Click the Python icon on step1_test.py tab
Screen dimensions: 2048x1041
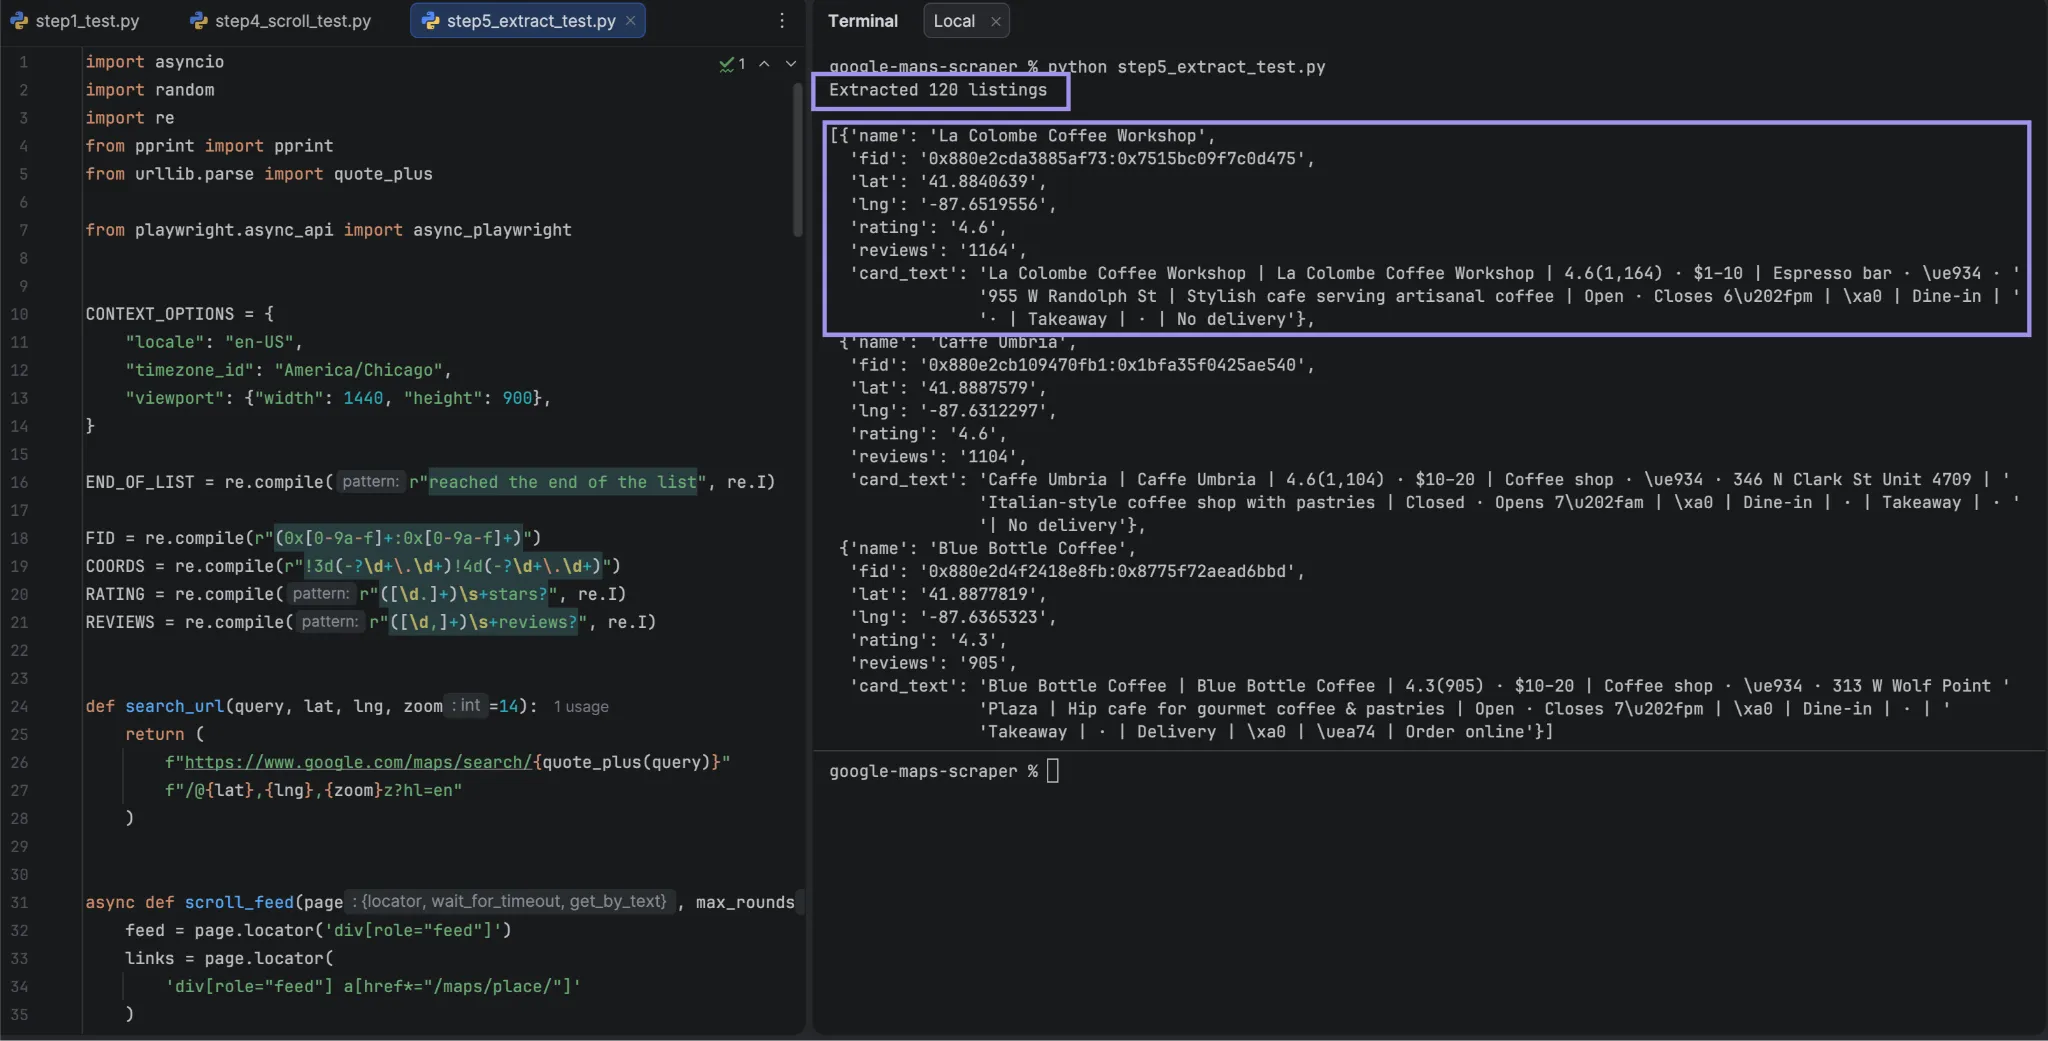(20, 21)
